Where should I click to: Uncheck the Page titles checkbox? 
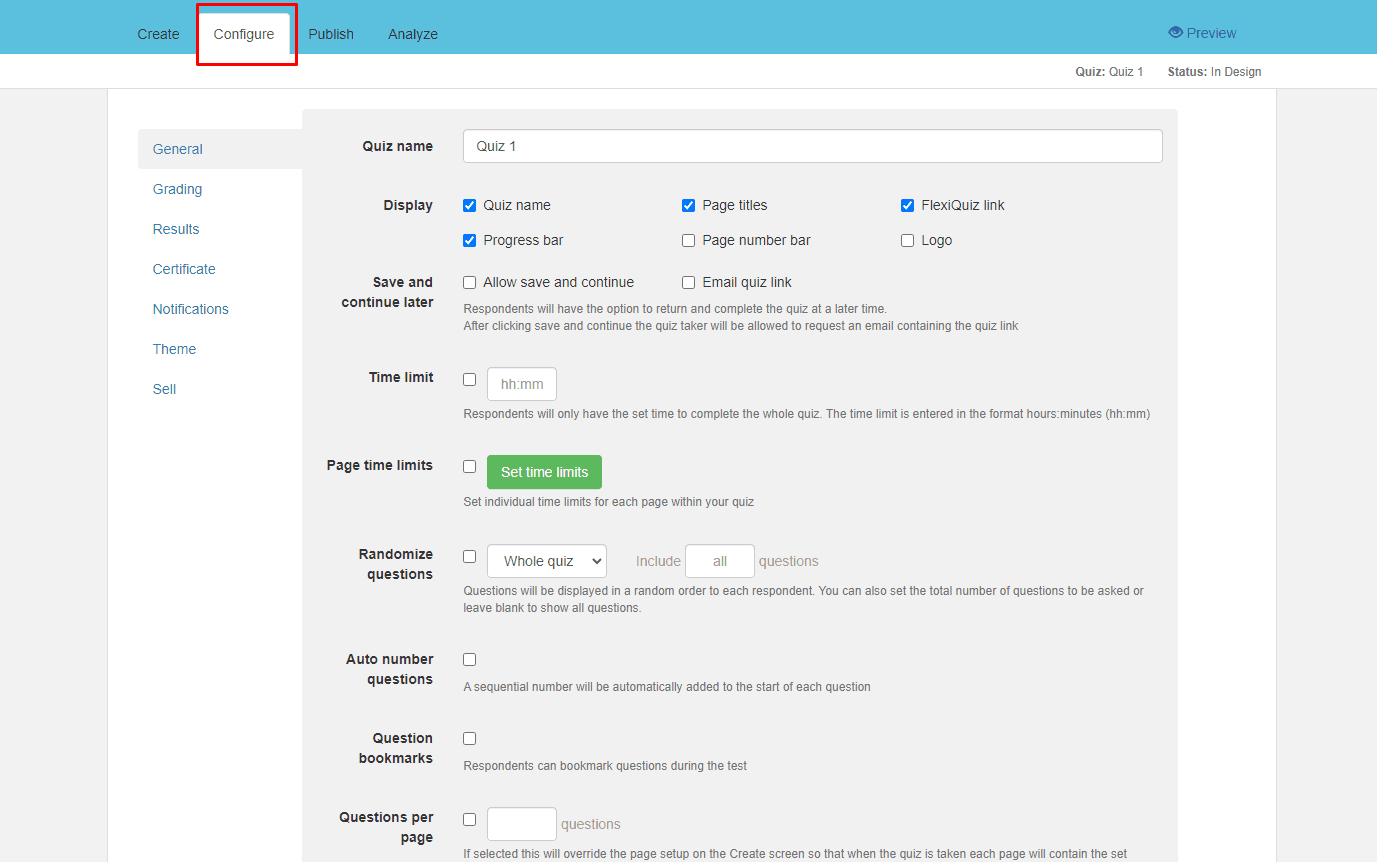(689, 205)
